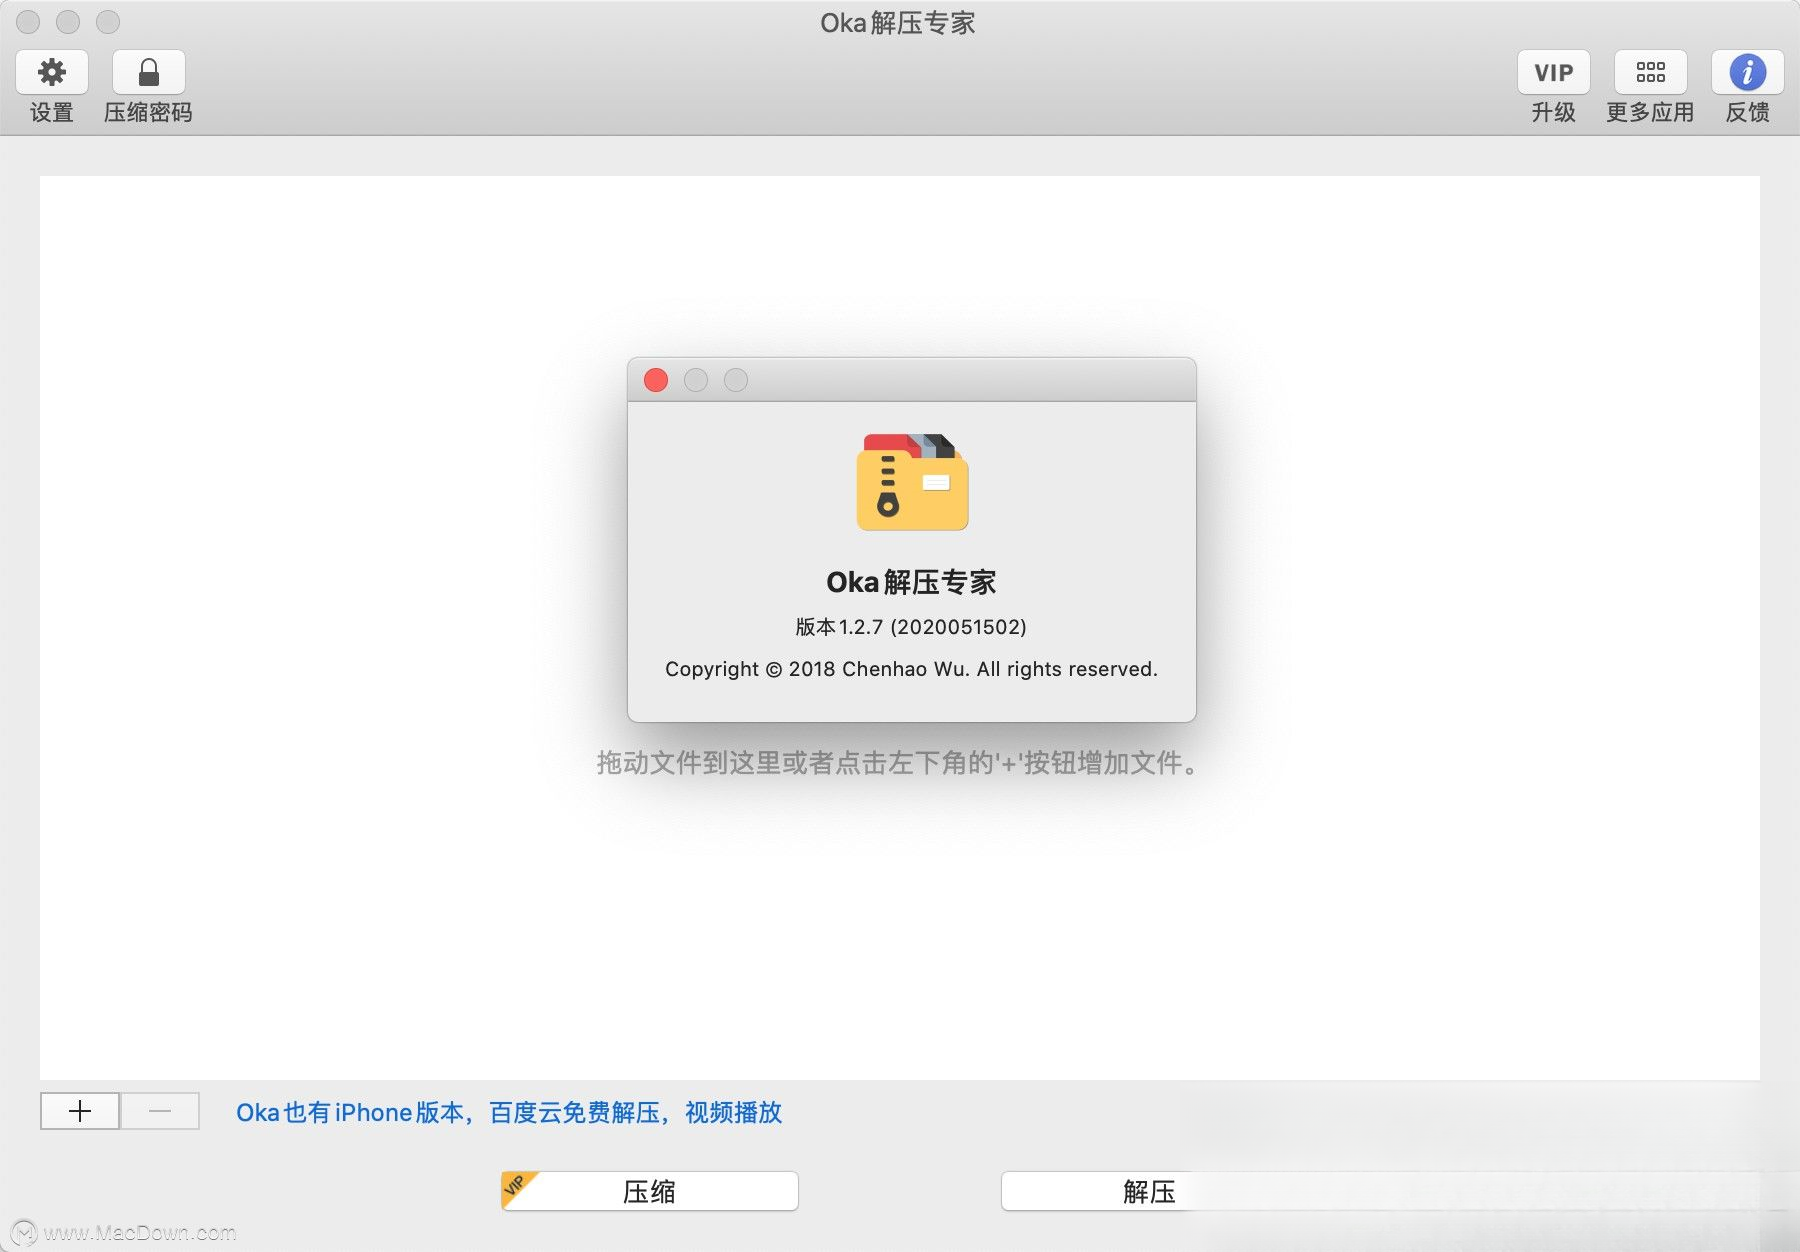
Task: Click the Oka解压专家 name in About dialog
Action: click(x=911, y=582)
